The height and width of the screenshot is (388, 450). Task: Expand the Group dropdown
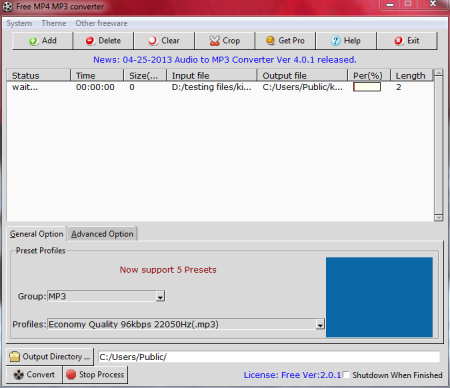(160, 296)
